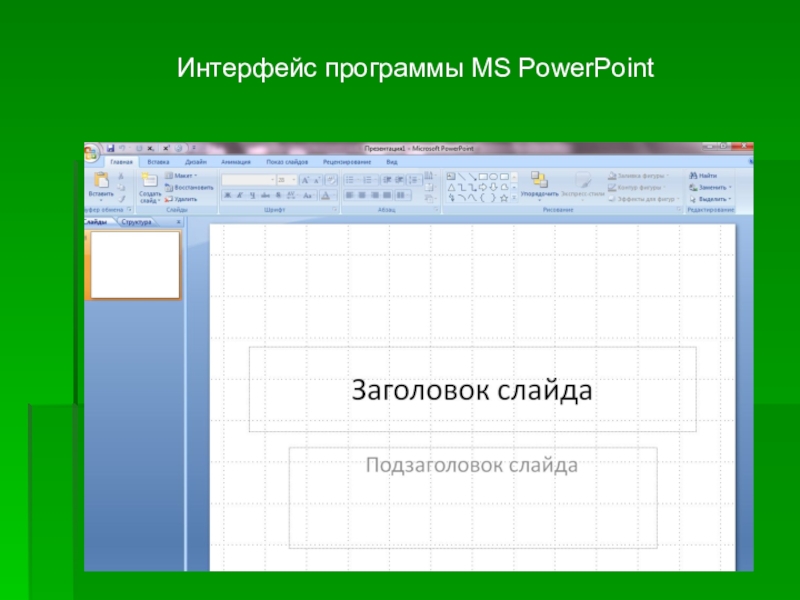Open the font size dropdown
800x600 pixels.
pos(294,180)
